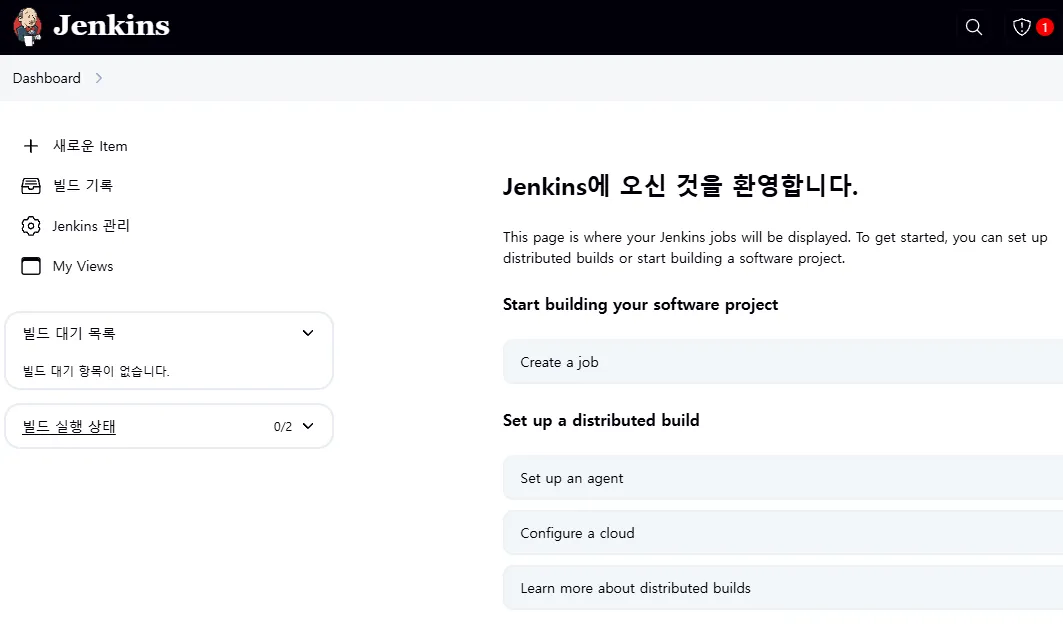The width and height of the screenshot is (1063, 627).
Task: Click the Jenkins butler logo
Action: [x=28, y=26]
